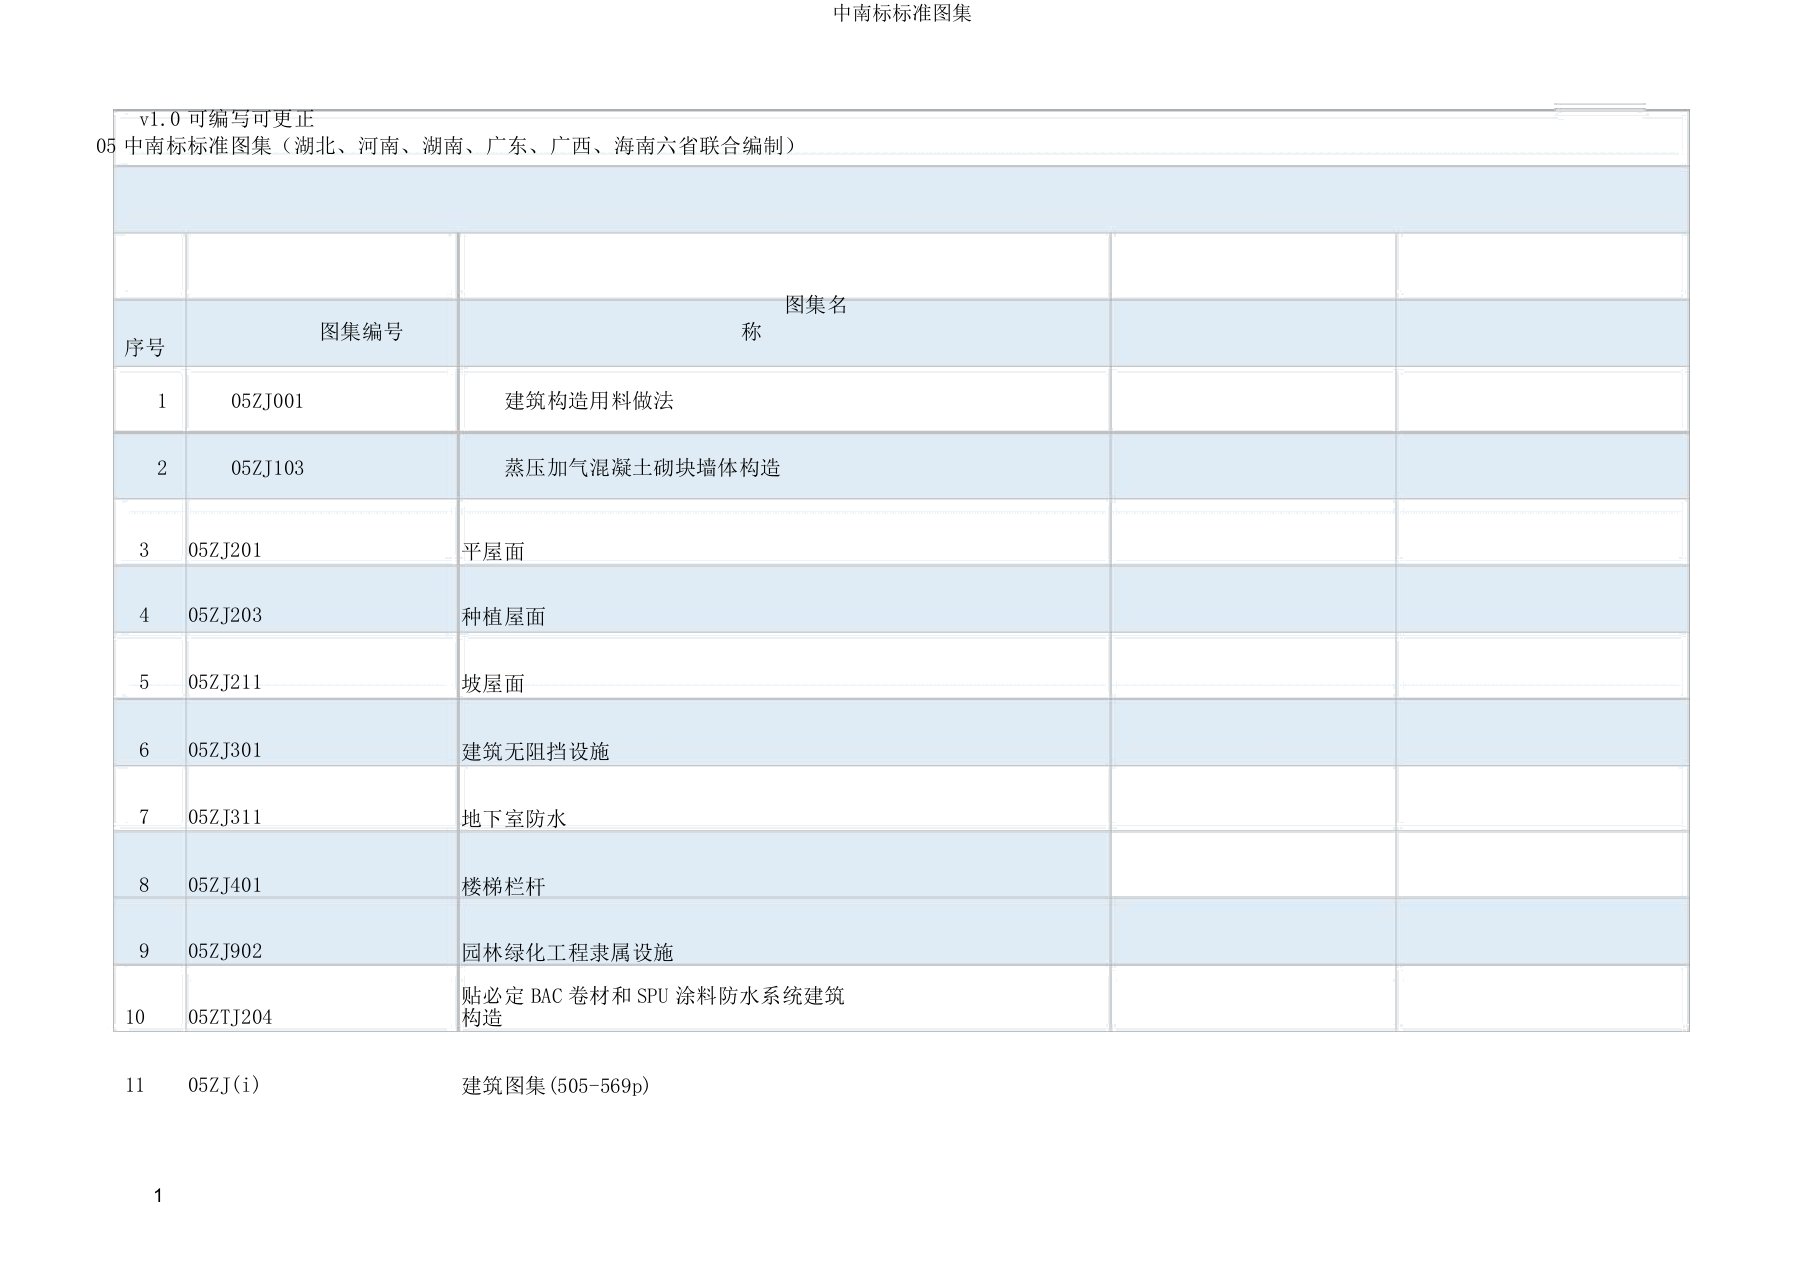
Task: Select name cell '蒸压加气混凝土砌块墙体构造'
Action: click(x=642, y=468)
